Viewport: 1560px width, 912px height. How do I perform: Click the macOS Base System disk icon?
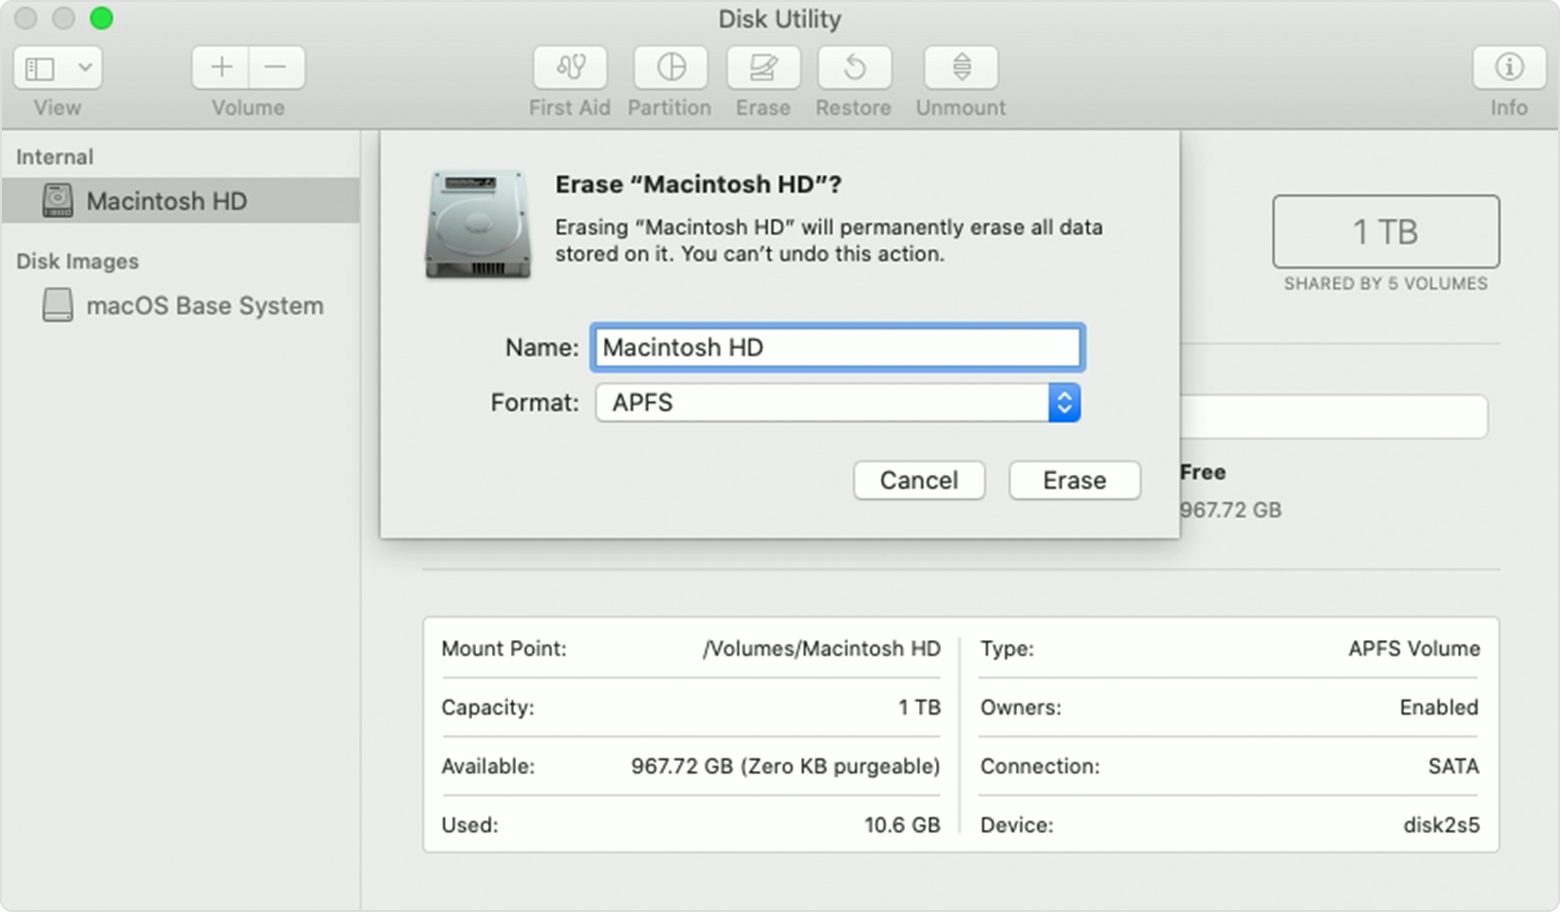click(x=58, y=305)
